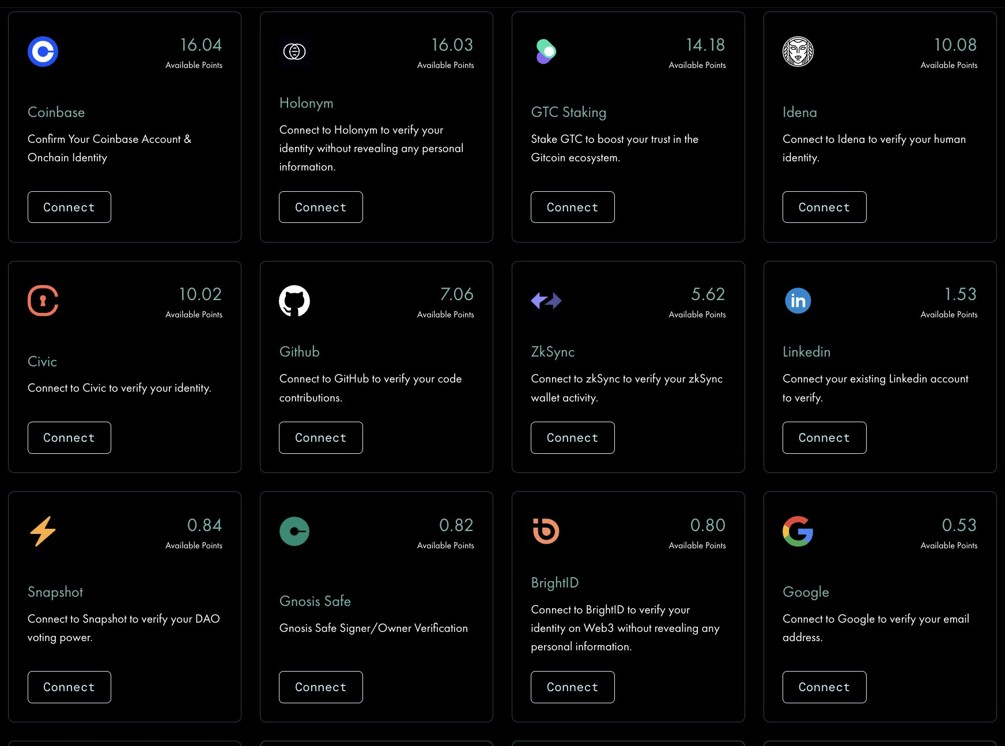The image size is (1005, 746).
Task: Select the Holonym card title
Action: tap(306, 103)
